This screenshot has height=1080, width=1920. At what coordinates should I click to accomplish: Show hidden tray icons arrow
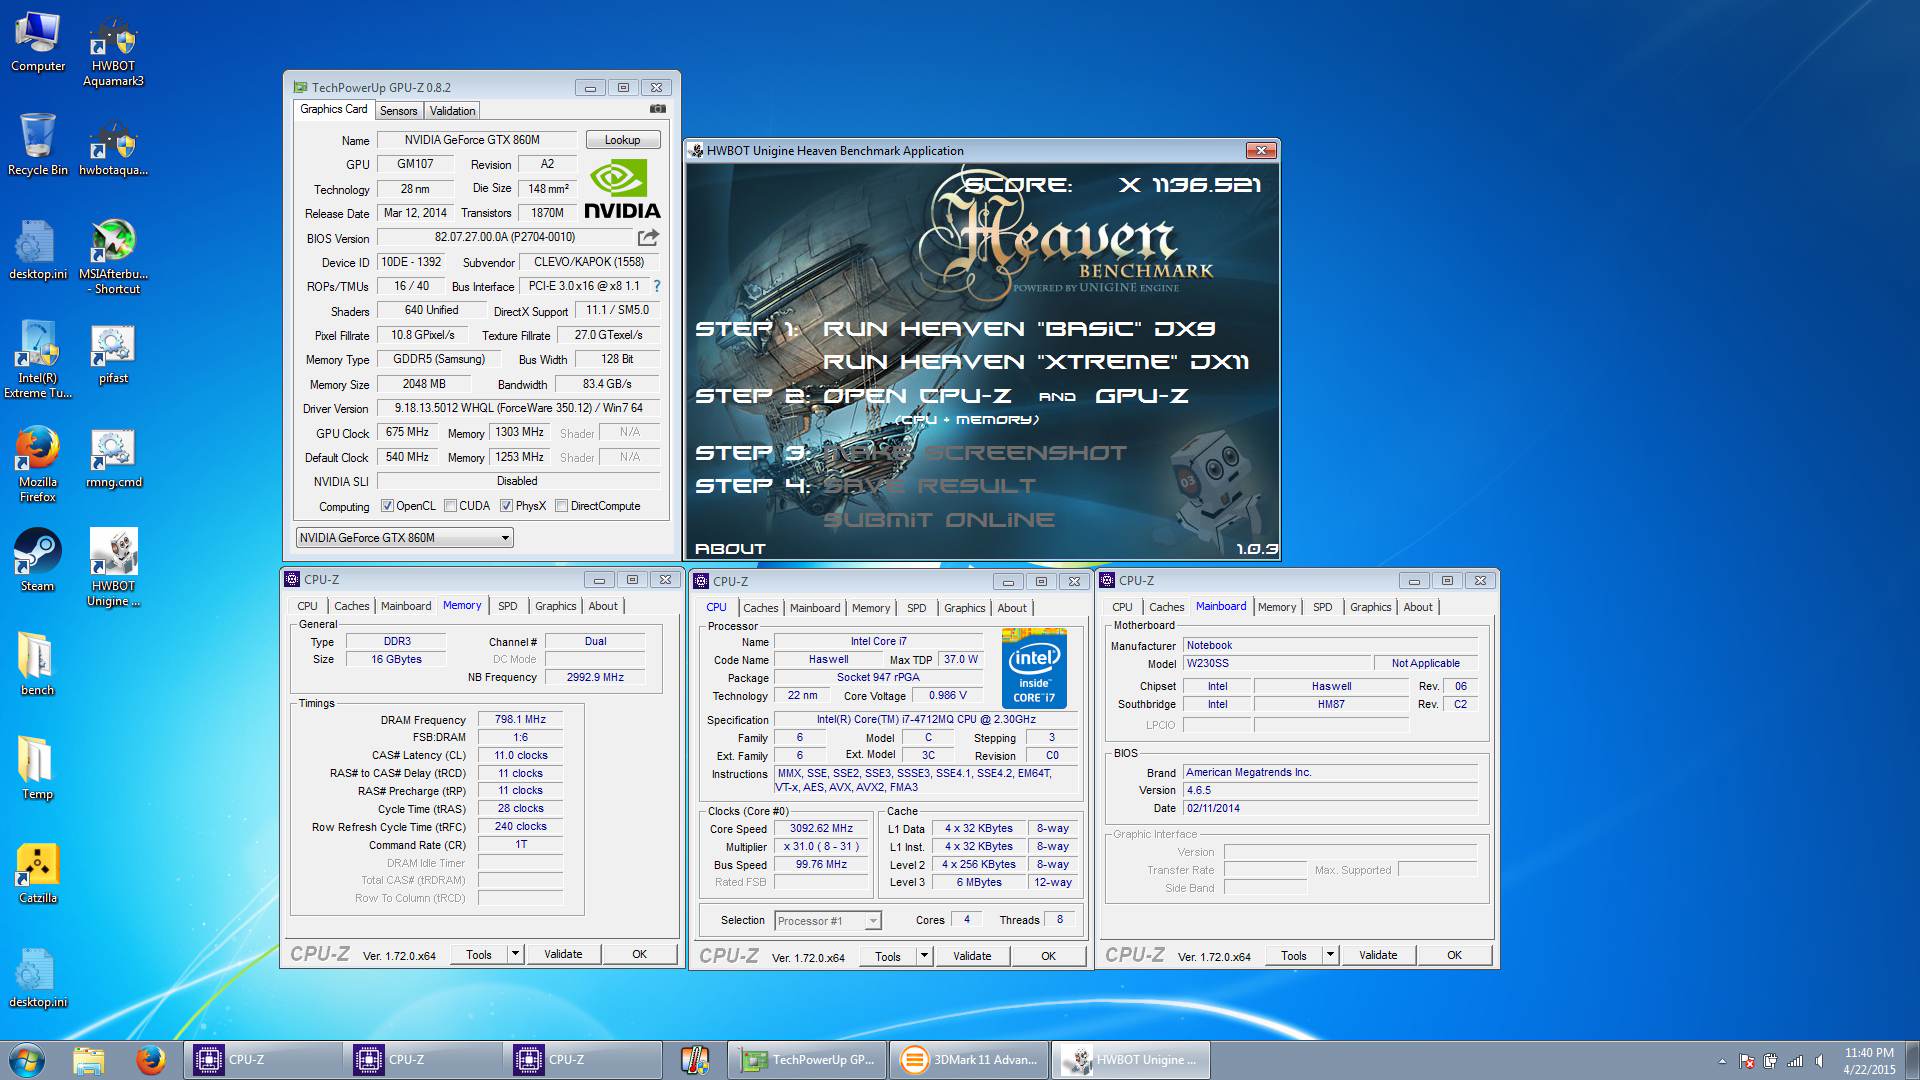coord(1722,1061)
